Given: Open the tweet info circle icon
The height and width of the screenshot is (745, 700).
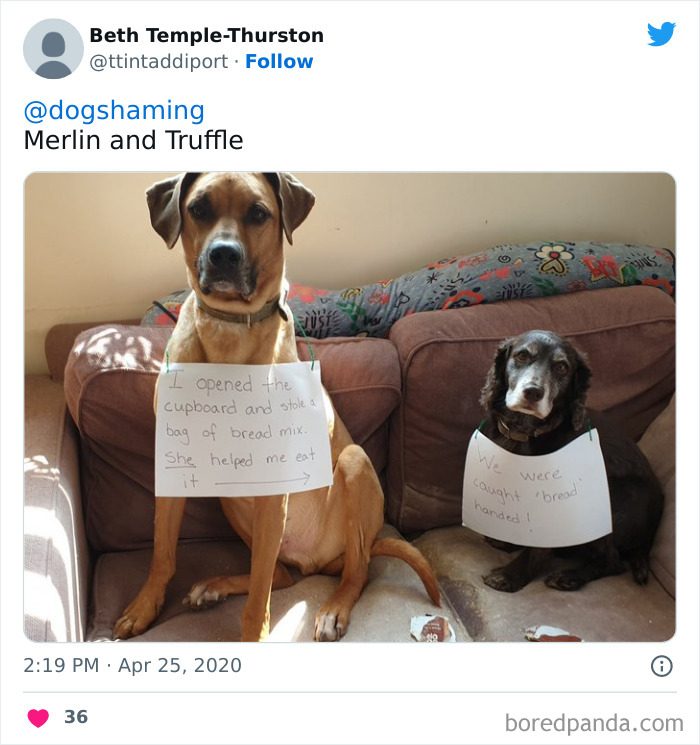Looking at the screenshot, I should coord(662,666).
